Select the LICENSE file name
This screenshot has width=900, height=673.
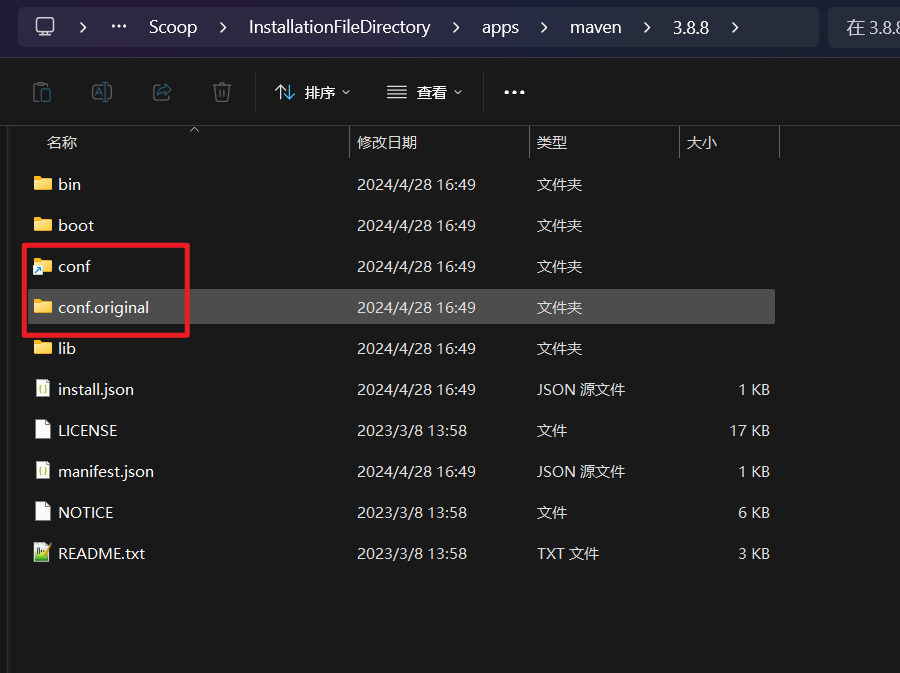[87, 430]
